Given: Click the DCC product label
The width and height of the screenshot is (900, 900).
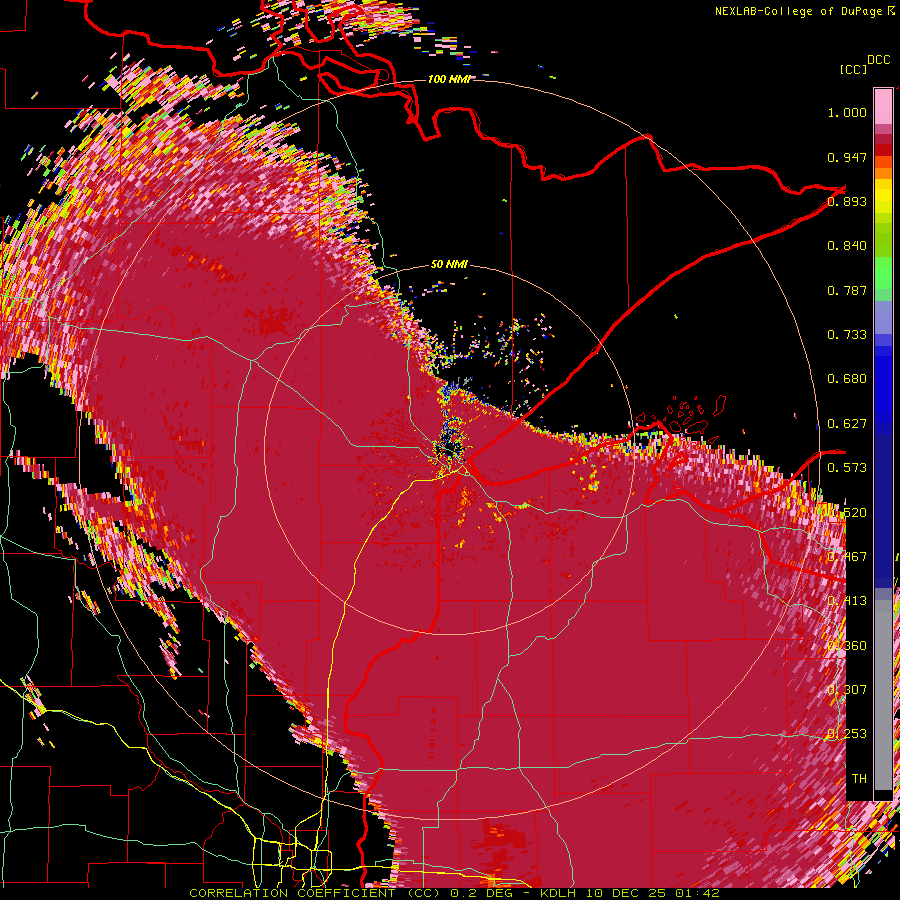Looking at the screenshot, I should coord(878,60).
